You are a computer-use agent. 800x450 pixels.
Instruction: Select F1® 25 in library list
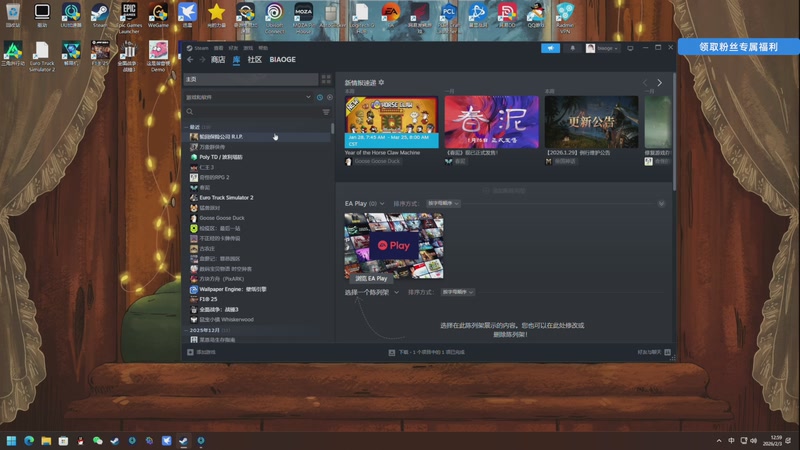[208, 299]
